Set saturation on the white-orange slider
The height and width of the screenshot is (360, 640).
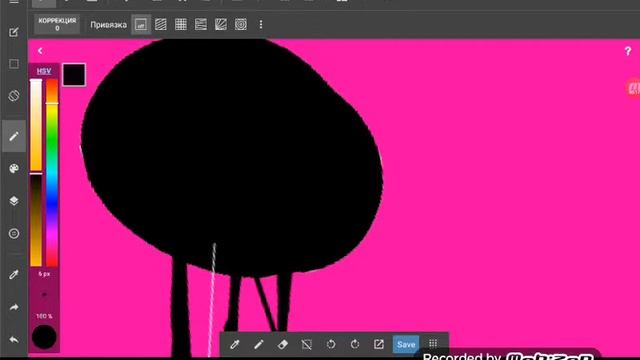point(36,125)
